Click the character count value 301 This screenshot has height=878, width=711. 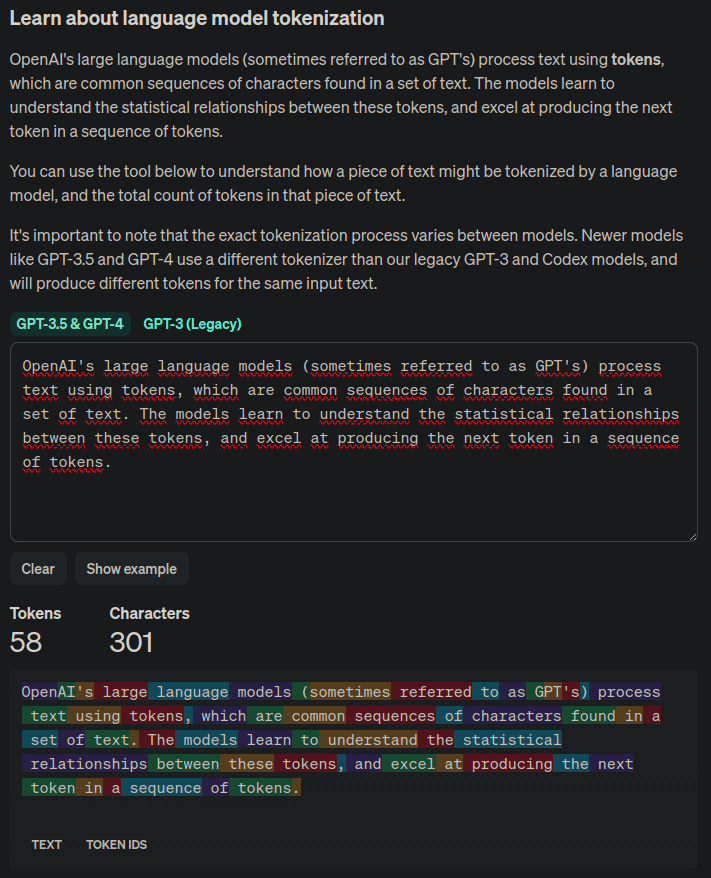point(131,642)
